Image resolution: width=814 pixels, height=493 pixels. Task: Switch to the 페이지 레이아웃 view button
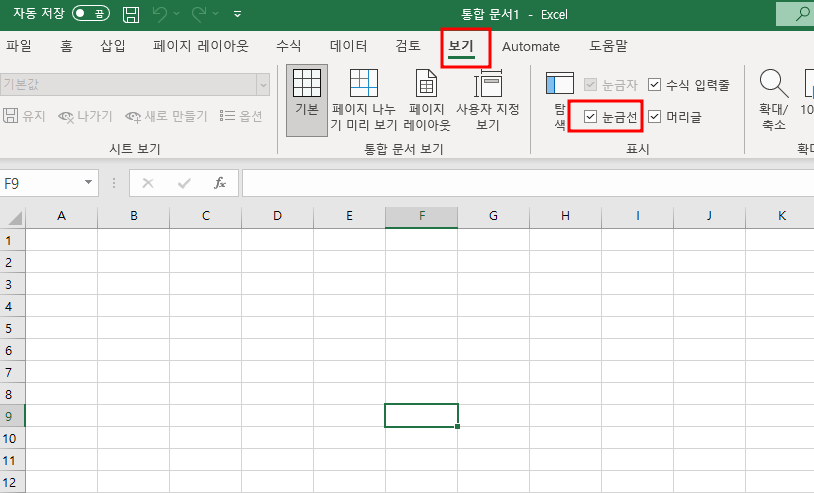pyautogui.click(x=427, y=100)
